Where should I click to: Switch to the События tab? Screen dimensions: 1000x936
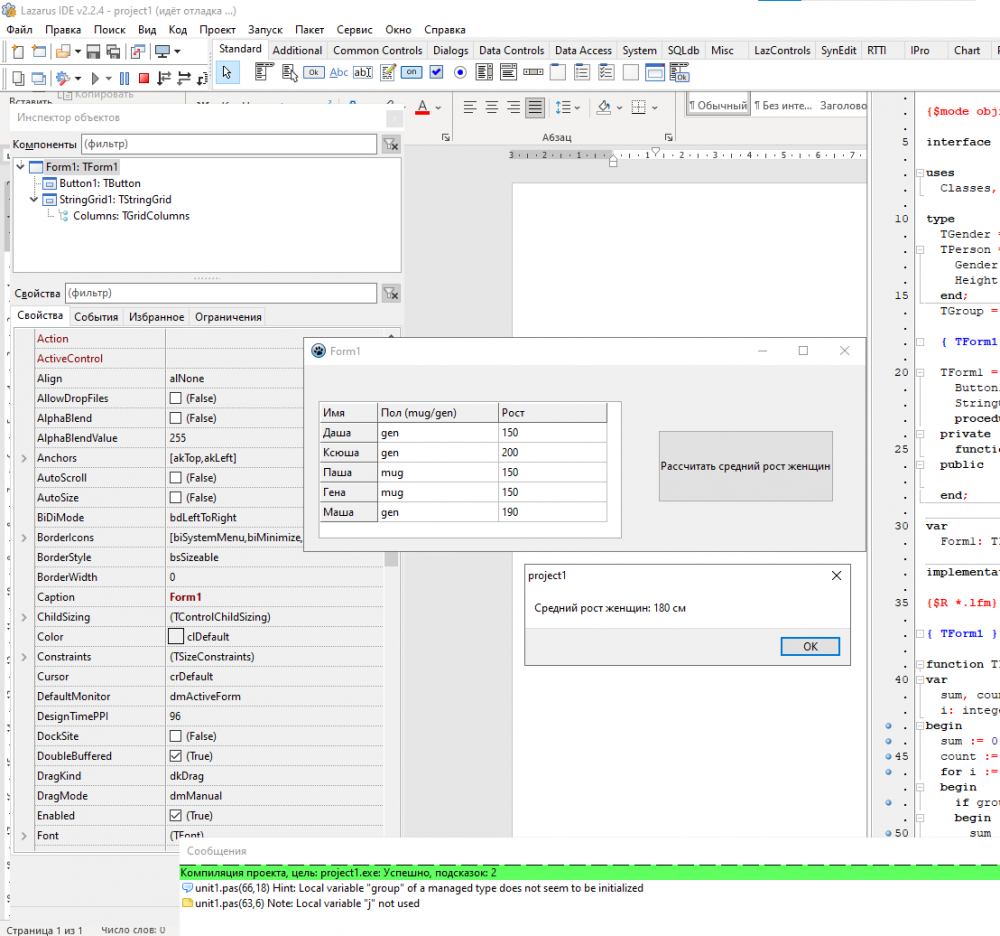96,317
